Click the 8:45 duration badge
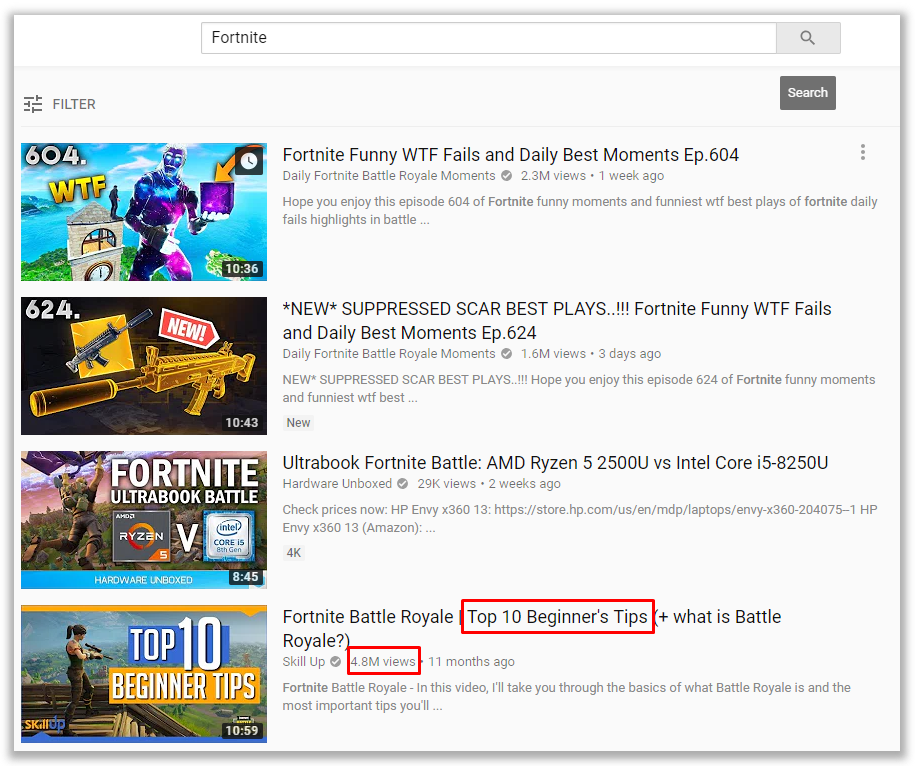This screenshot has width=915, height=766. (245, 577)
